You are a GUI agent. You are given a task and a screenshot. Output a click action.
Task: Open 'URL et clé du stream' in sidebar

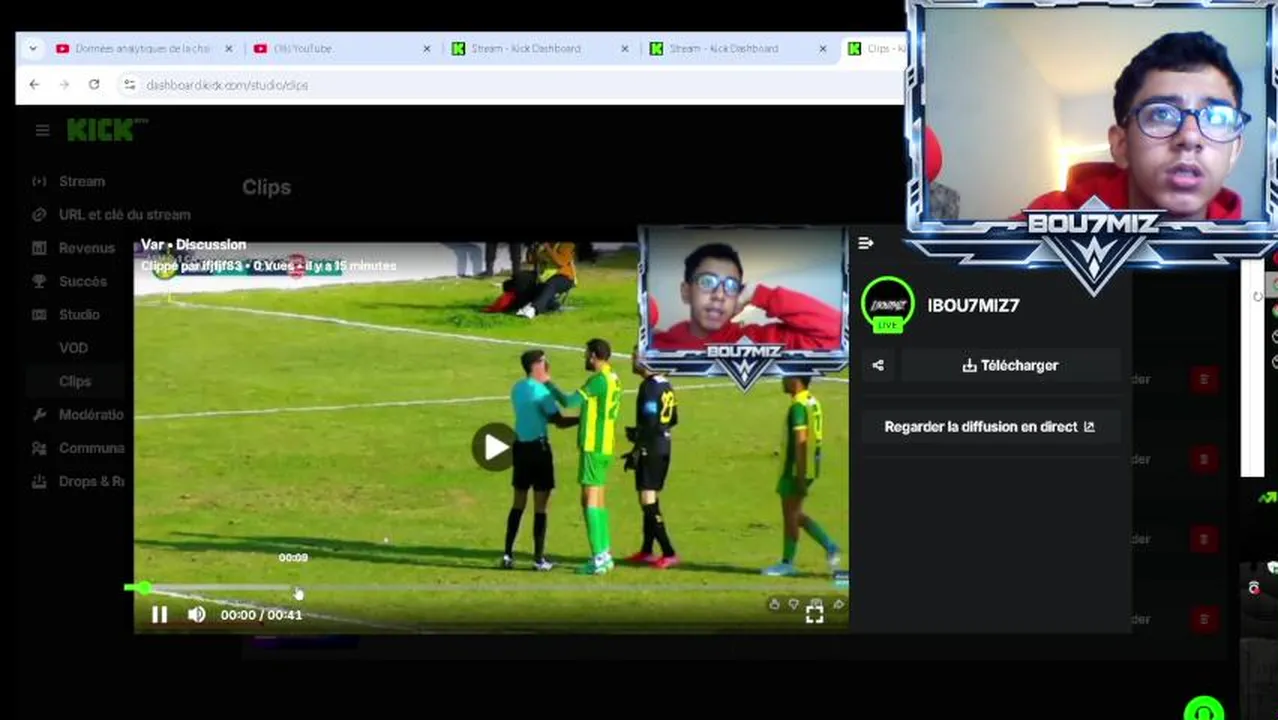coord(124,214)
